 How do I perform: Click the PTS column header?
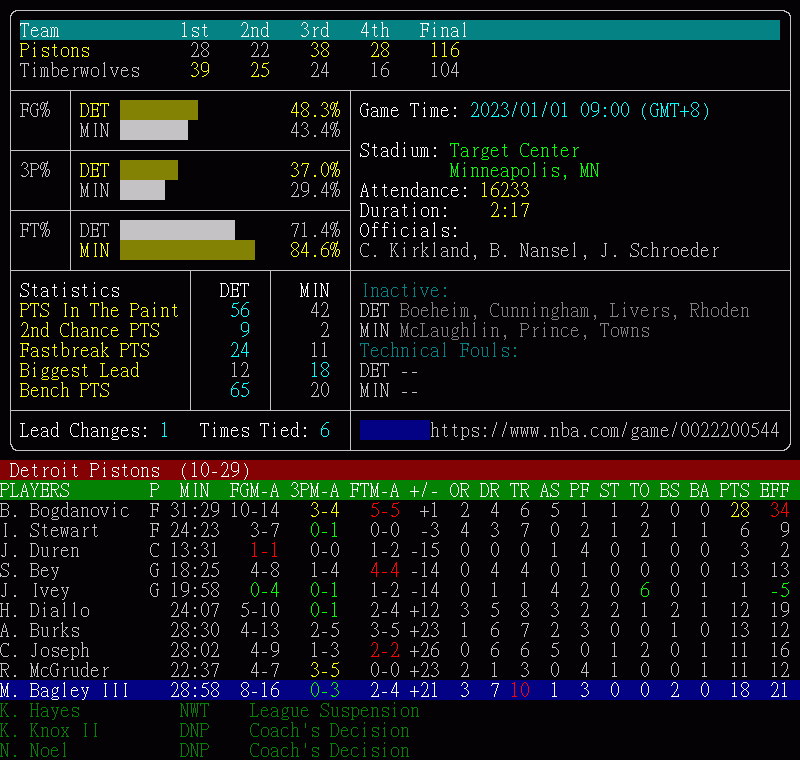pos(734,491)
